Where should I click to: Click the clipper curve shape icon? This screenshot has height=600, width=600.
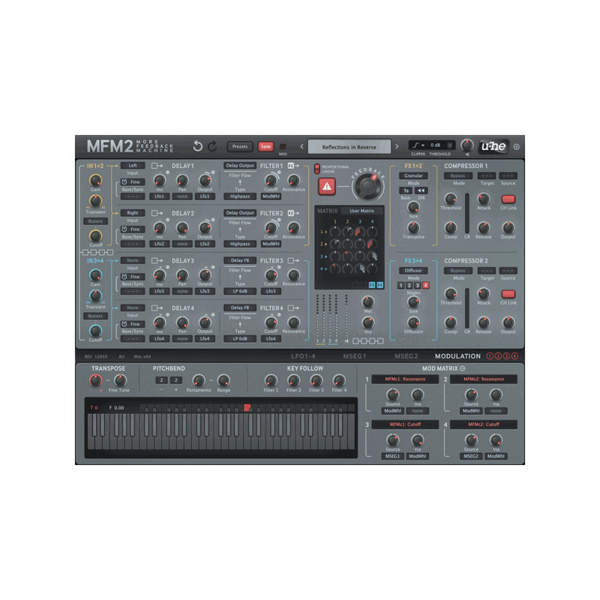418,145
